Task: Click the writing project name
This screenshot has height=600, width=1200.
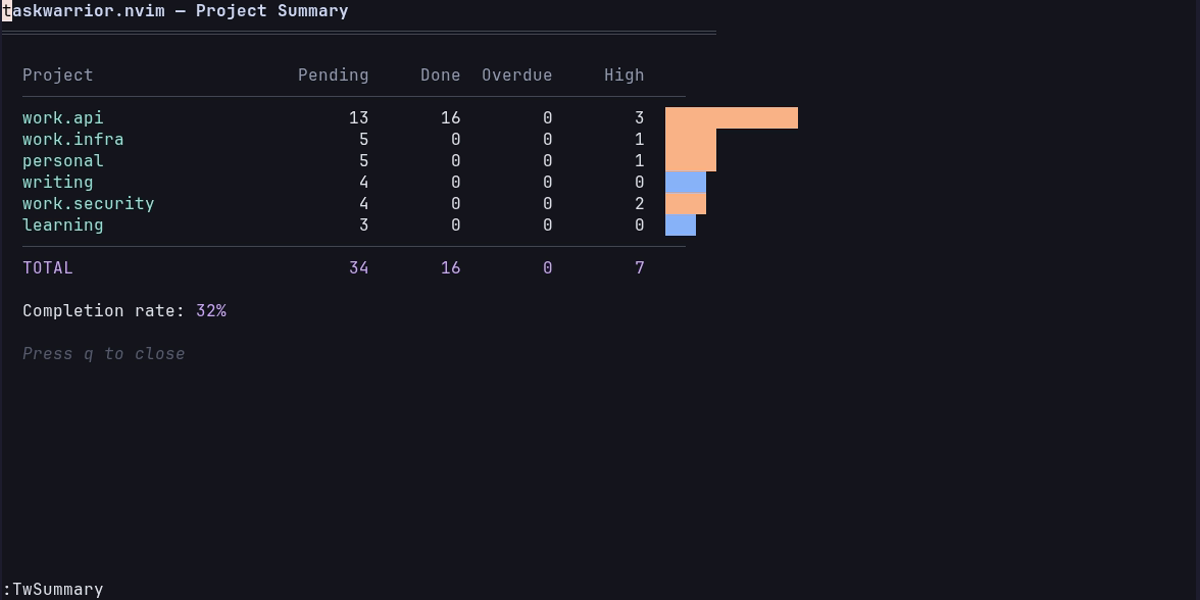Action: (x=58, y=182)
